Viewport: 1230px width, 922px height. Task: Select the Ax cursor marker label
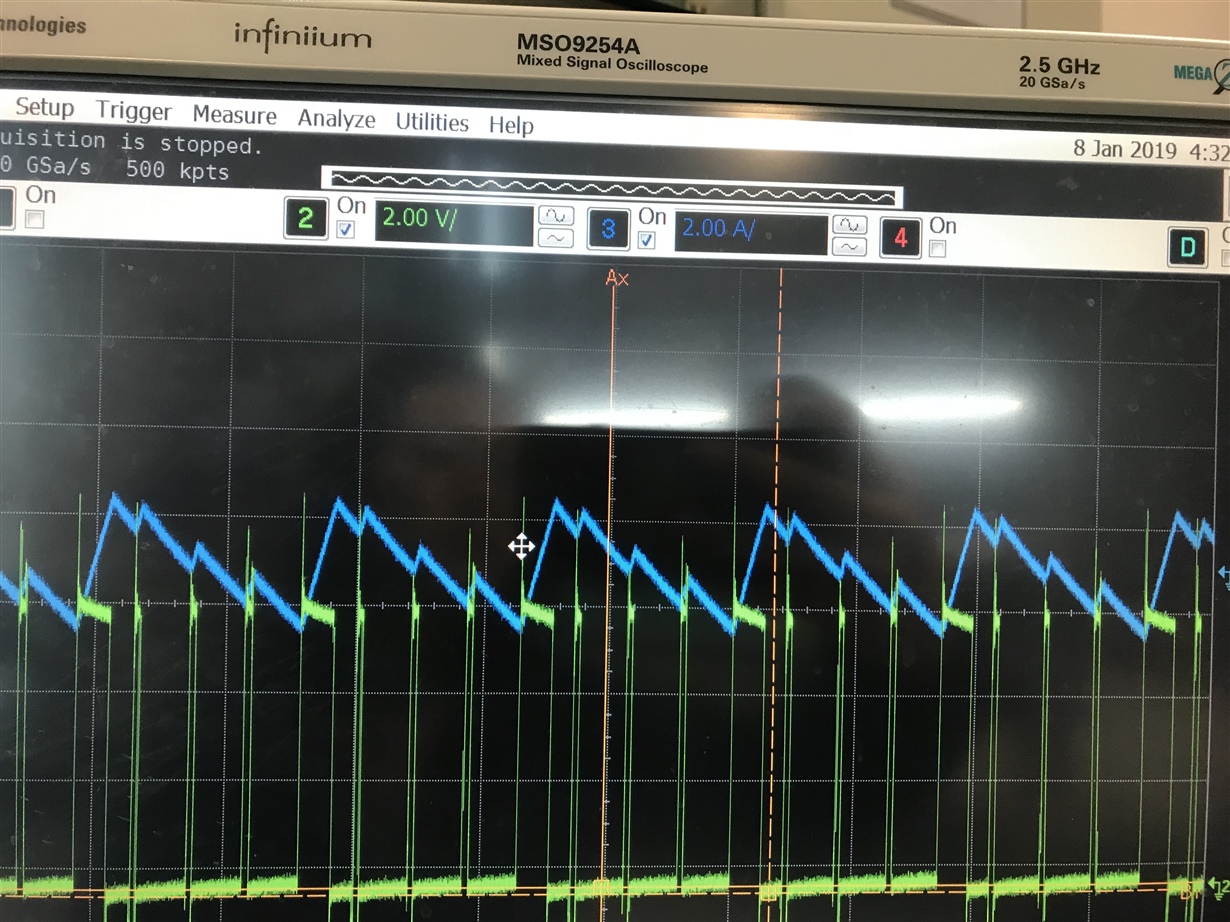pos(617,279)
